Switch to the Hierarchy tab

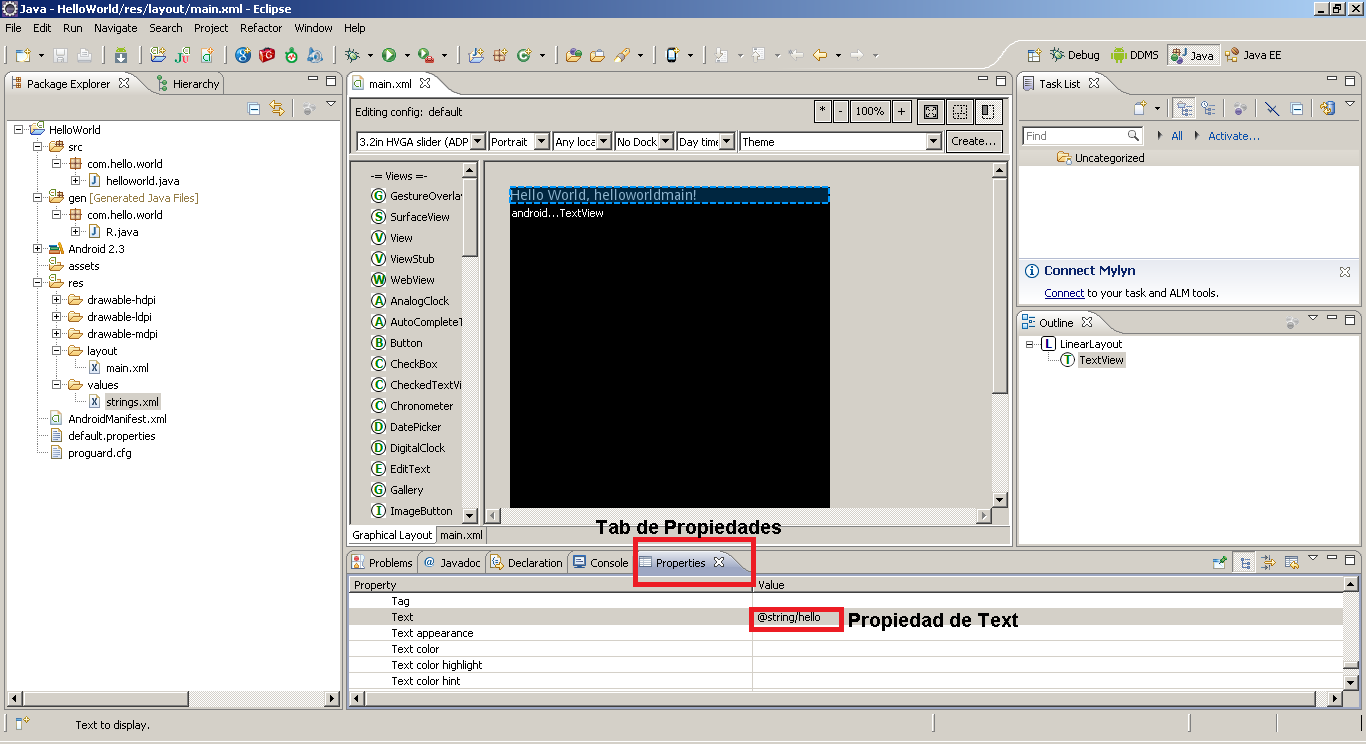click(x=187, y=84)
